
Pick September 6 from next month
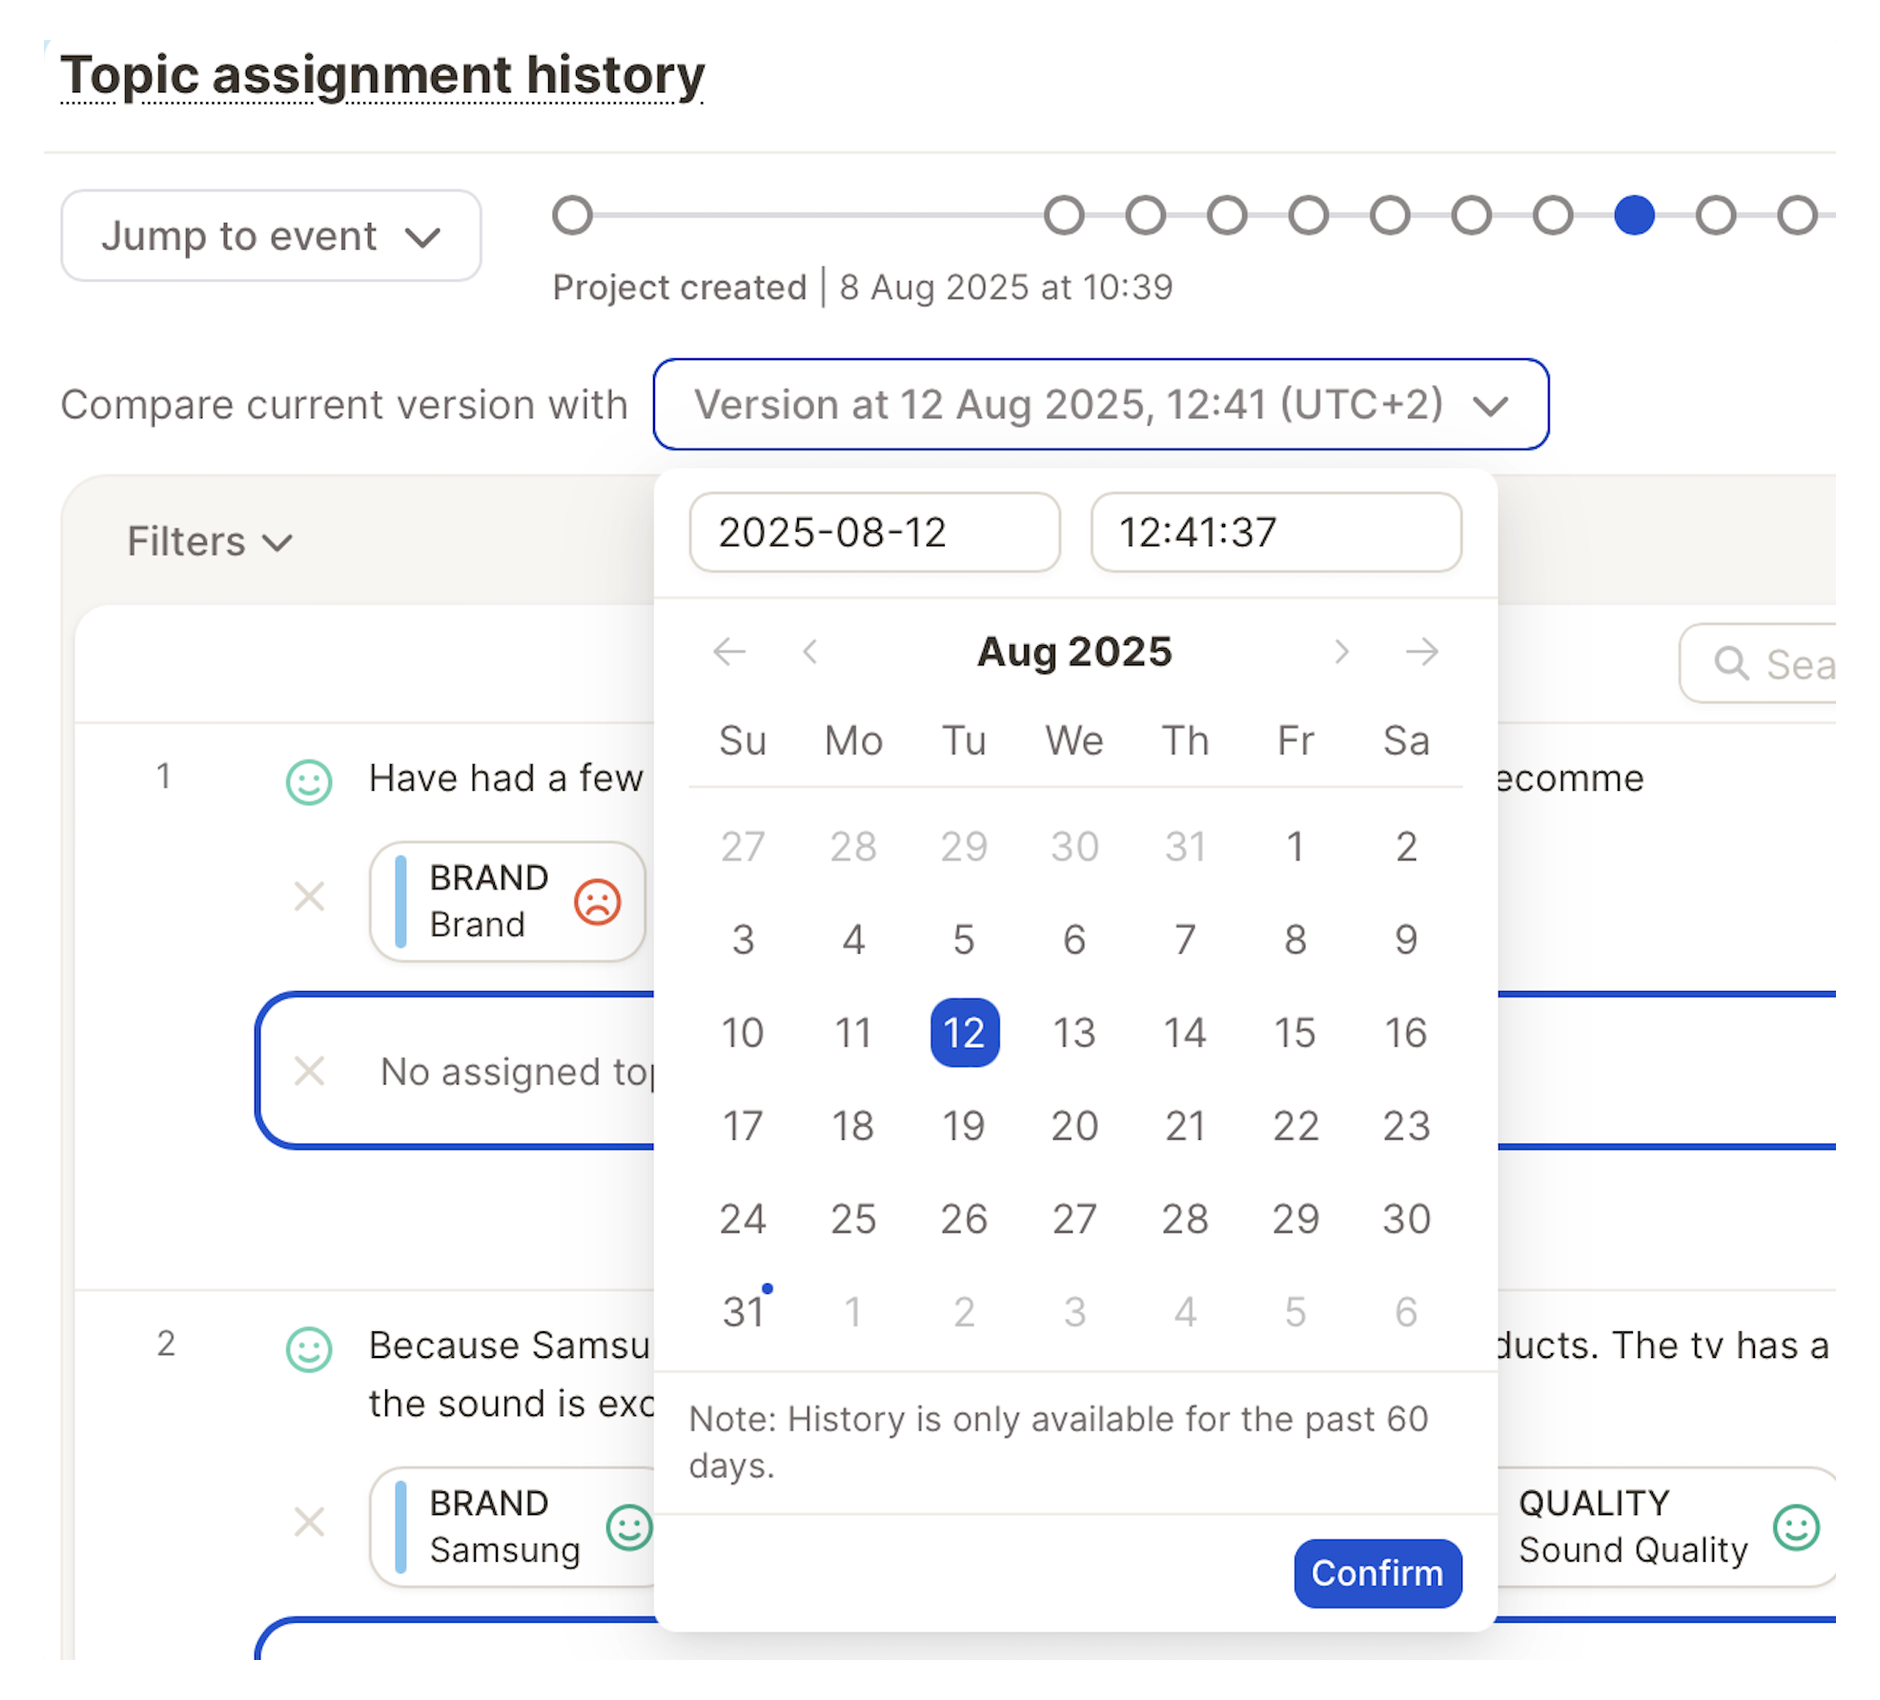1406,1311
